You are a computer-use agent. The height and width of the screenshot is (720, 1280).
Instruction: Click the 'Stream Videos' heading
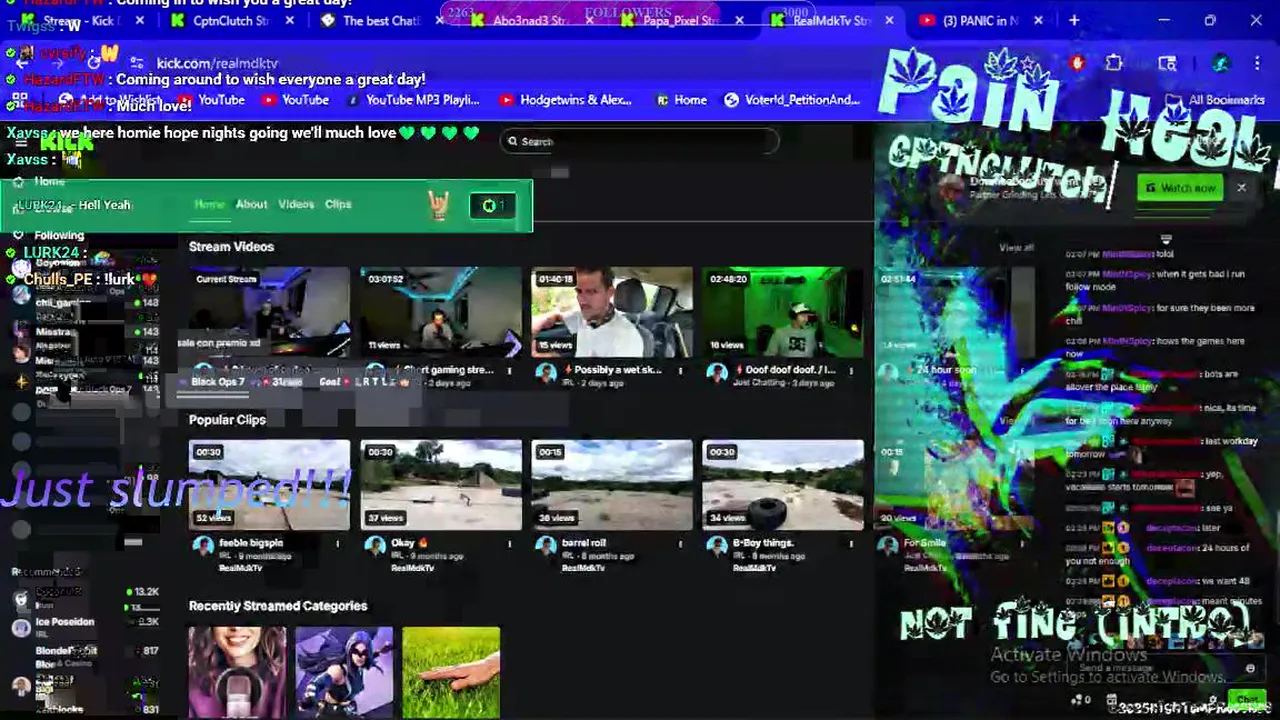coord(231,246)
